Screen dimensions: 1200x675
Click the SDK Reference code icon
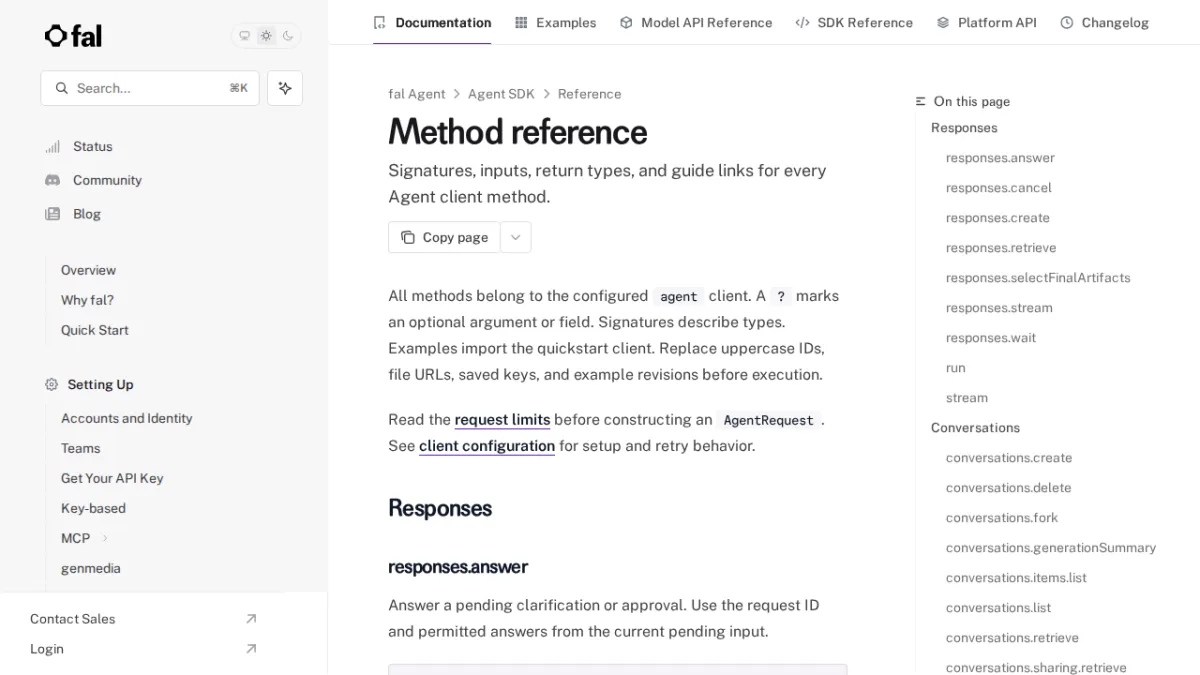click(x=802, y=22)
